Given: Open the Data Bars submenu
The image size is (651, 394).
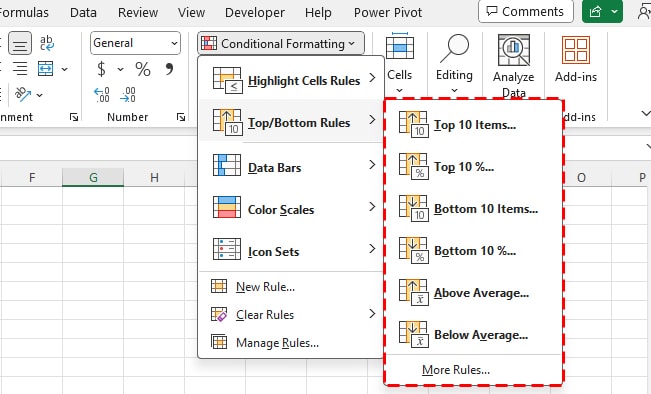Looking at the screenshot, I should click(292, 166).
